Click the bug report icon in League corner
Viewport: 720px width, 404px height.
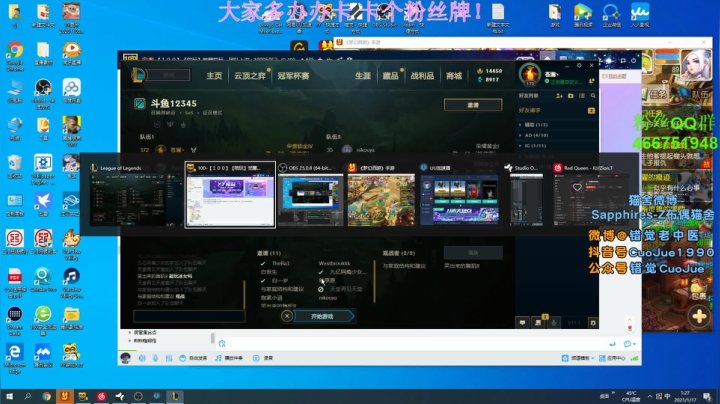(x=593, y=323)
